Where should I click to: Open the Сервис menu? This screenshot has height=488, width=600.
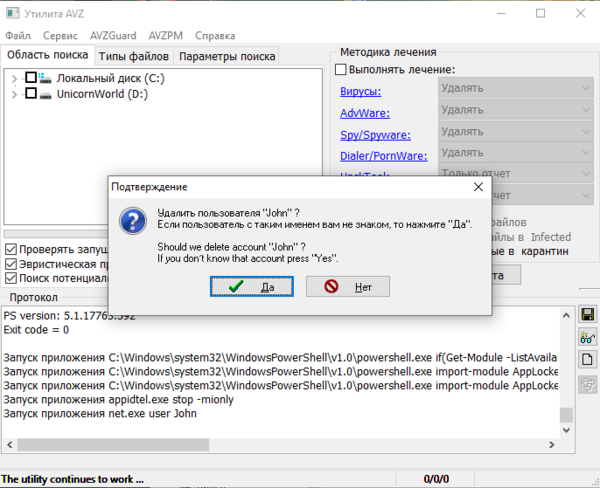coord(60,36)
